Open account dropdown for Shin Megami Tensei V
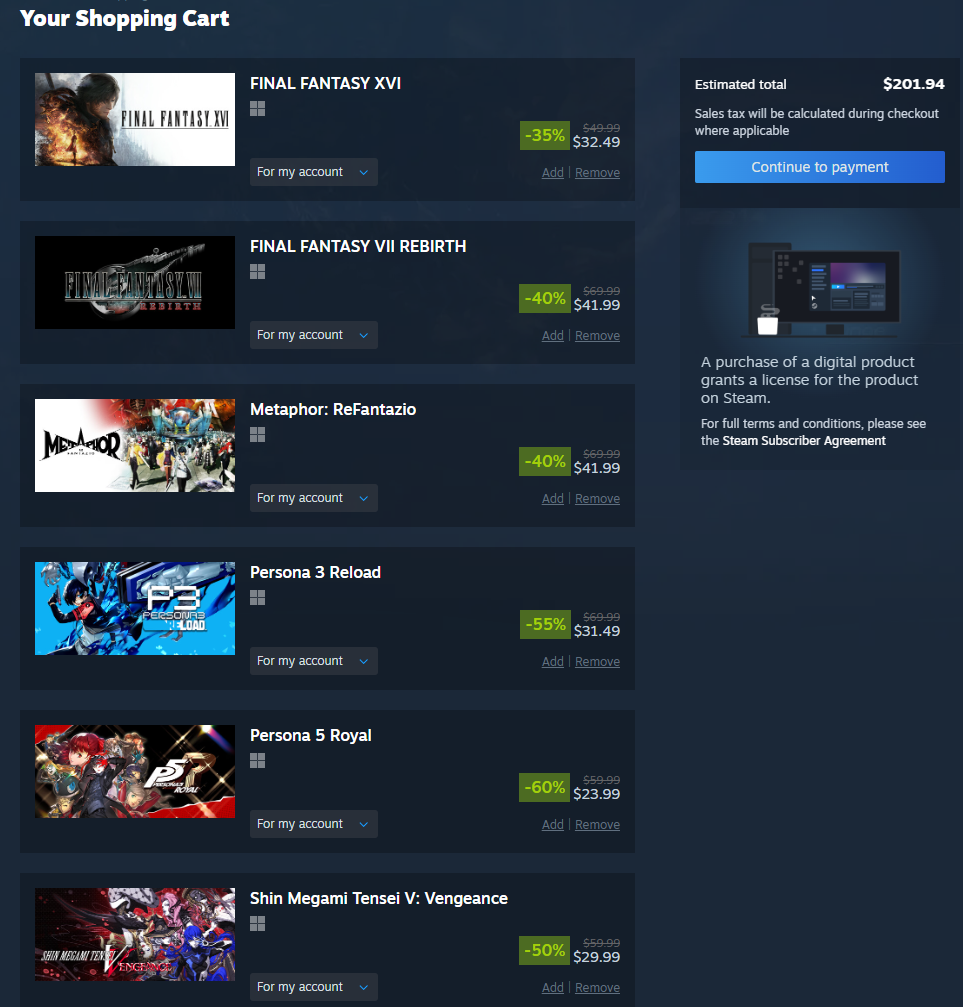Image resolution: width=963 pixels, height=1007 pixels. (314, 987)
